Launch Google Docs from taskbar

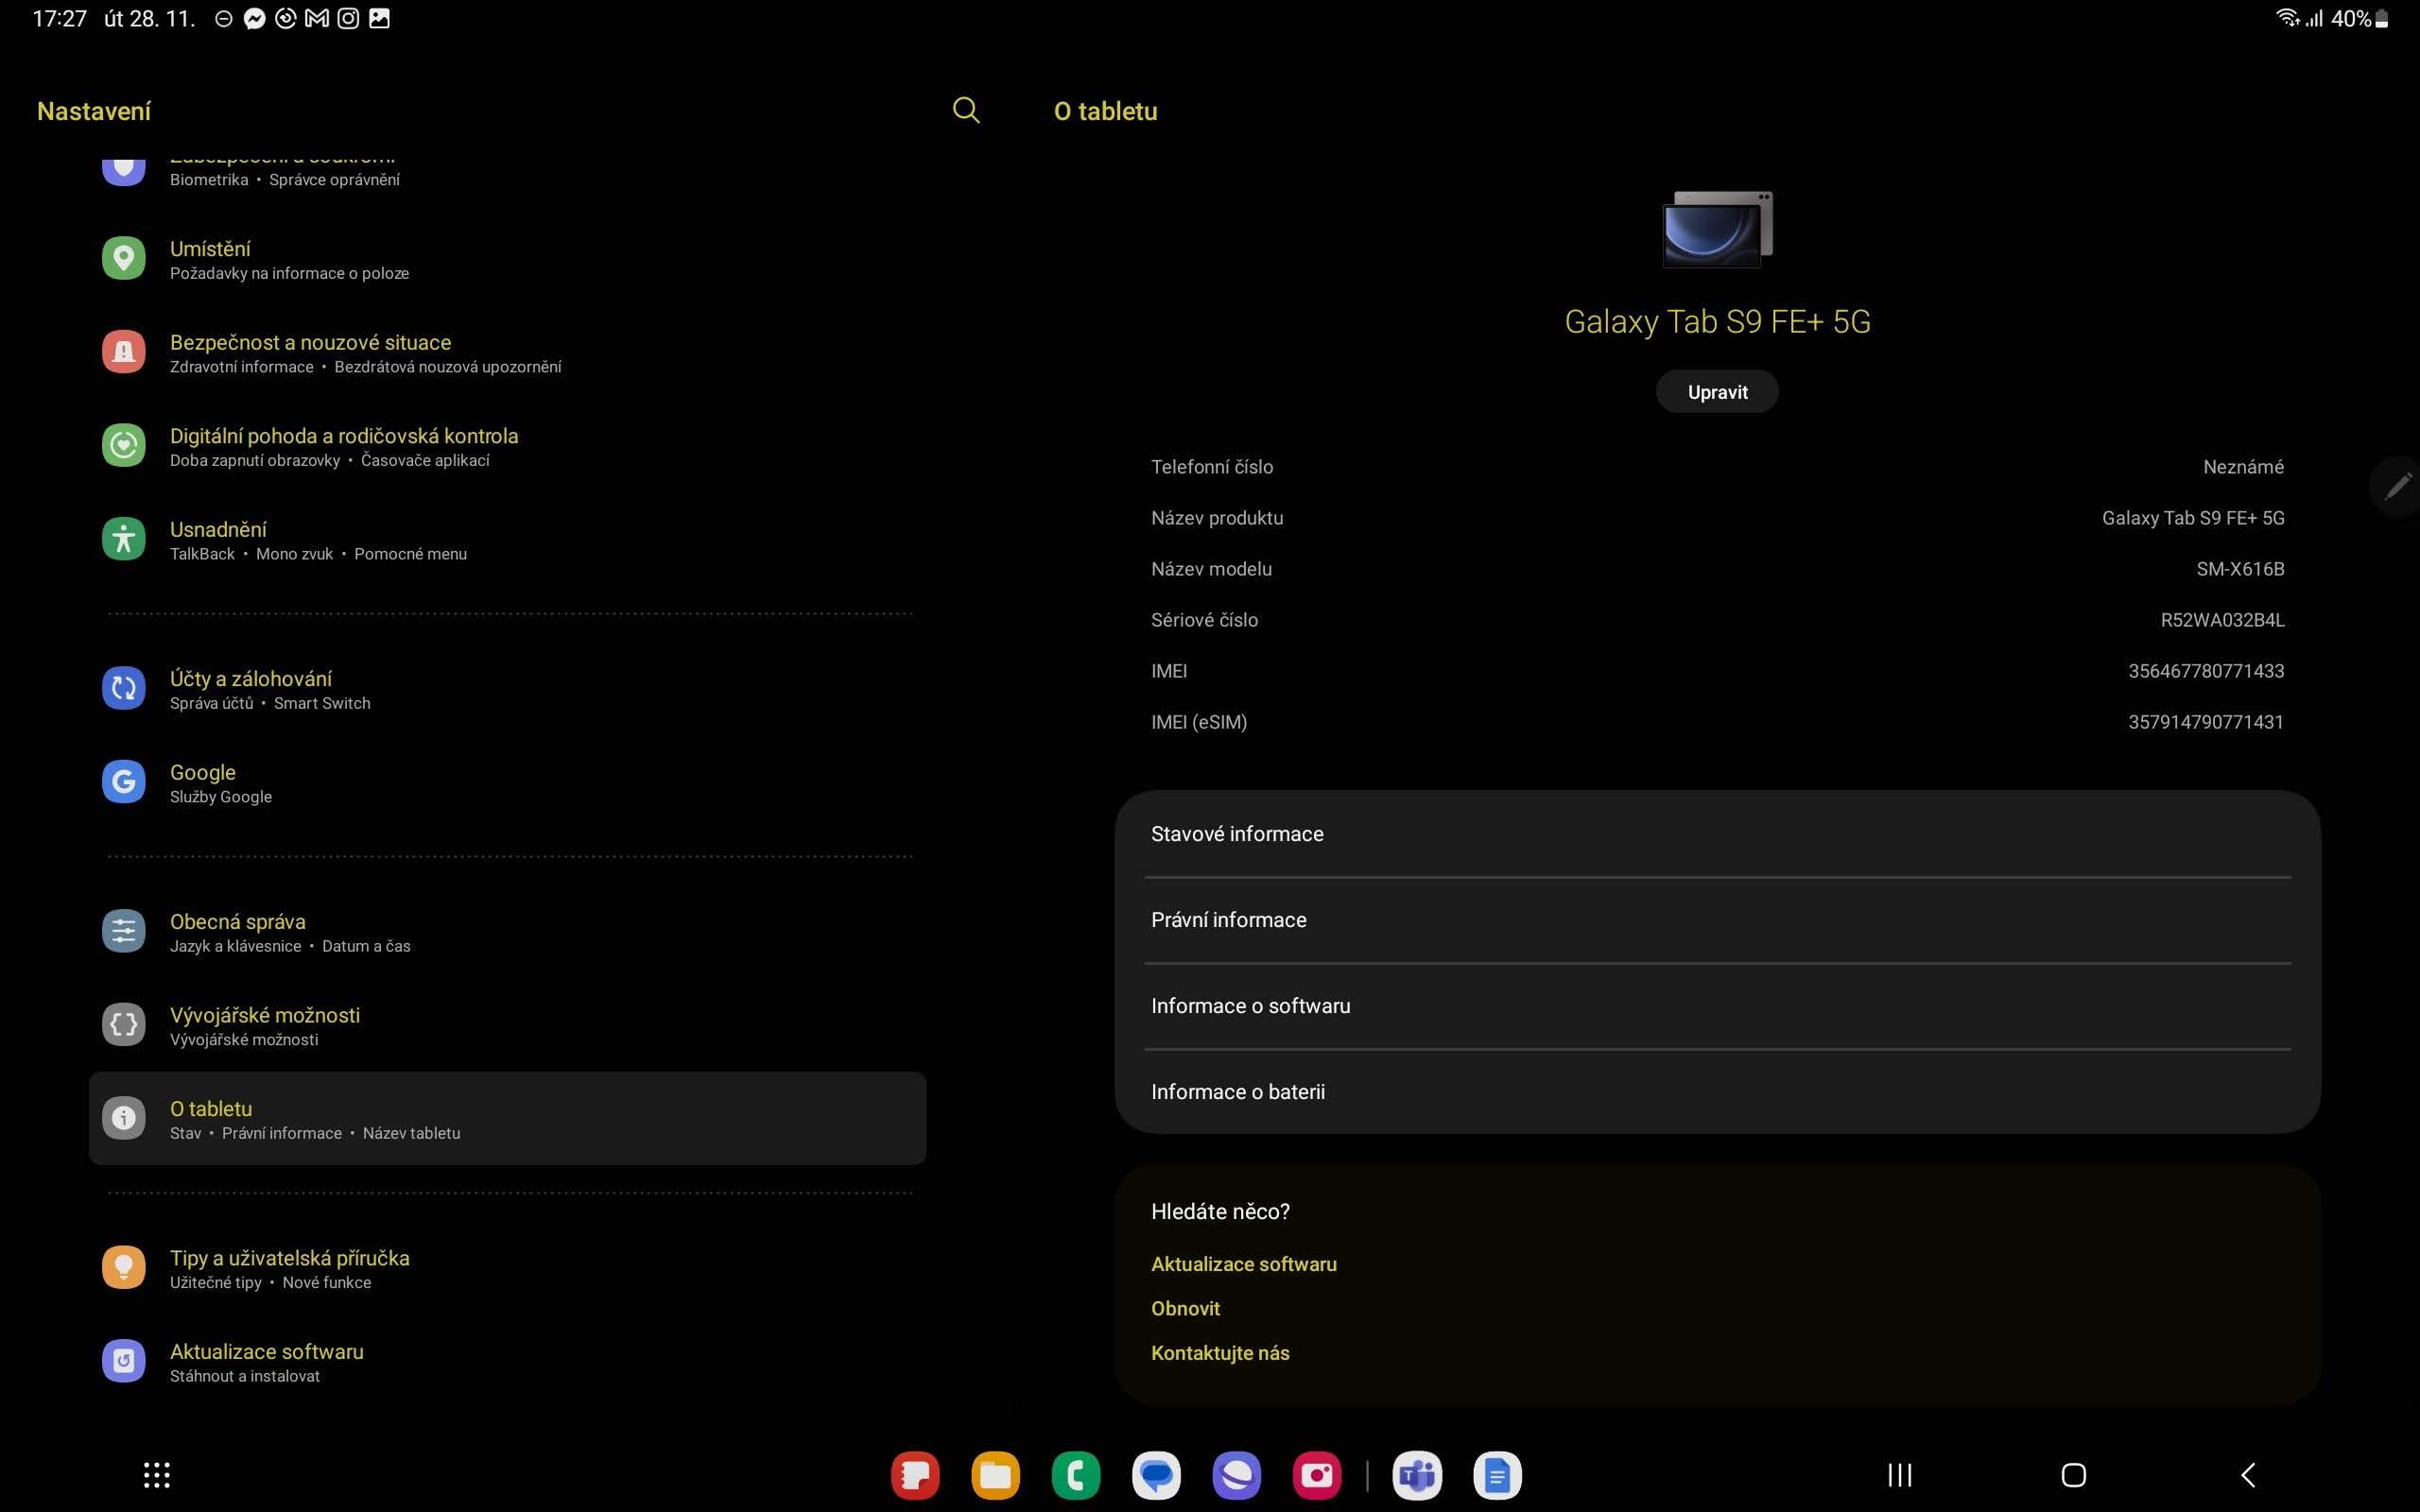coord(1497,1475)
